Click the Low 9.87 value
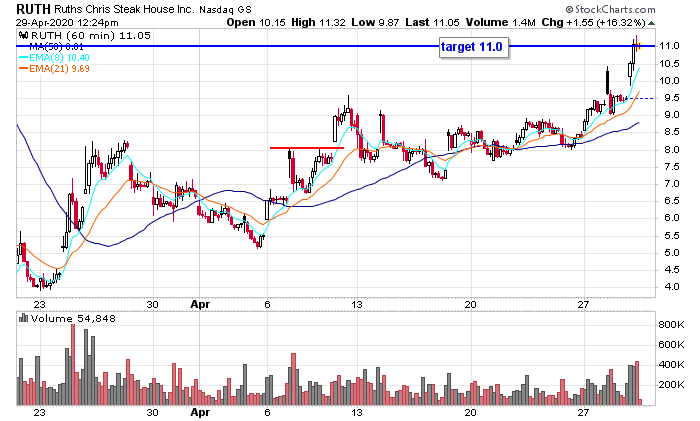 (x=375, y=22)
